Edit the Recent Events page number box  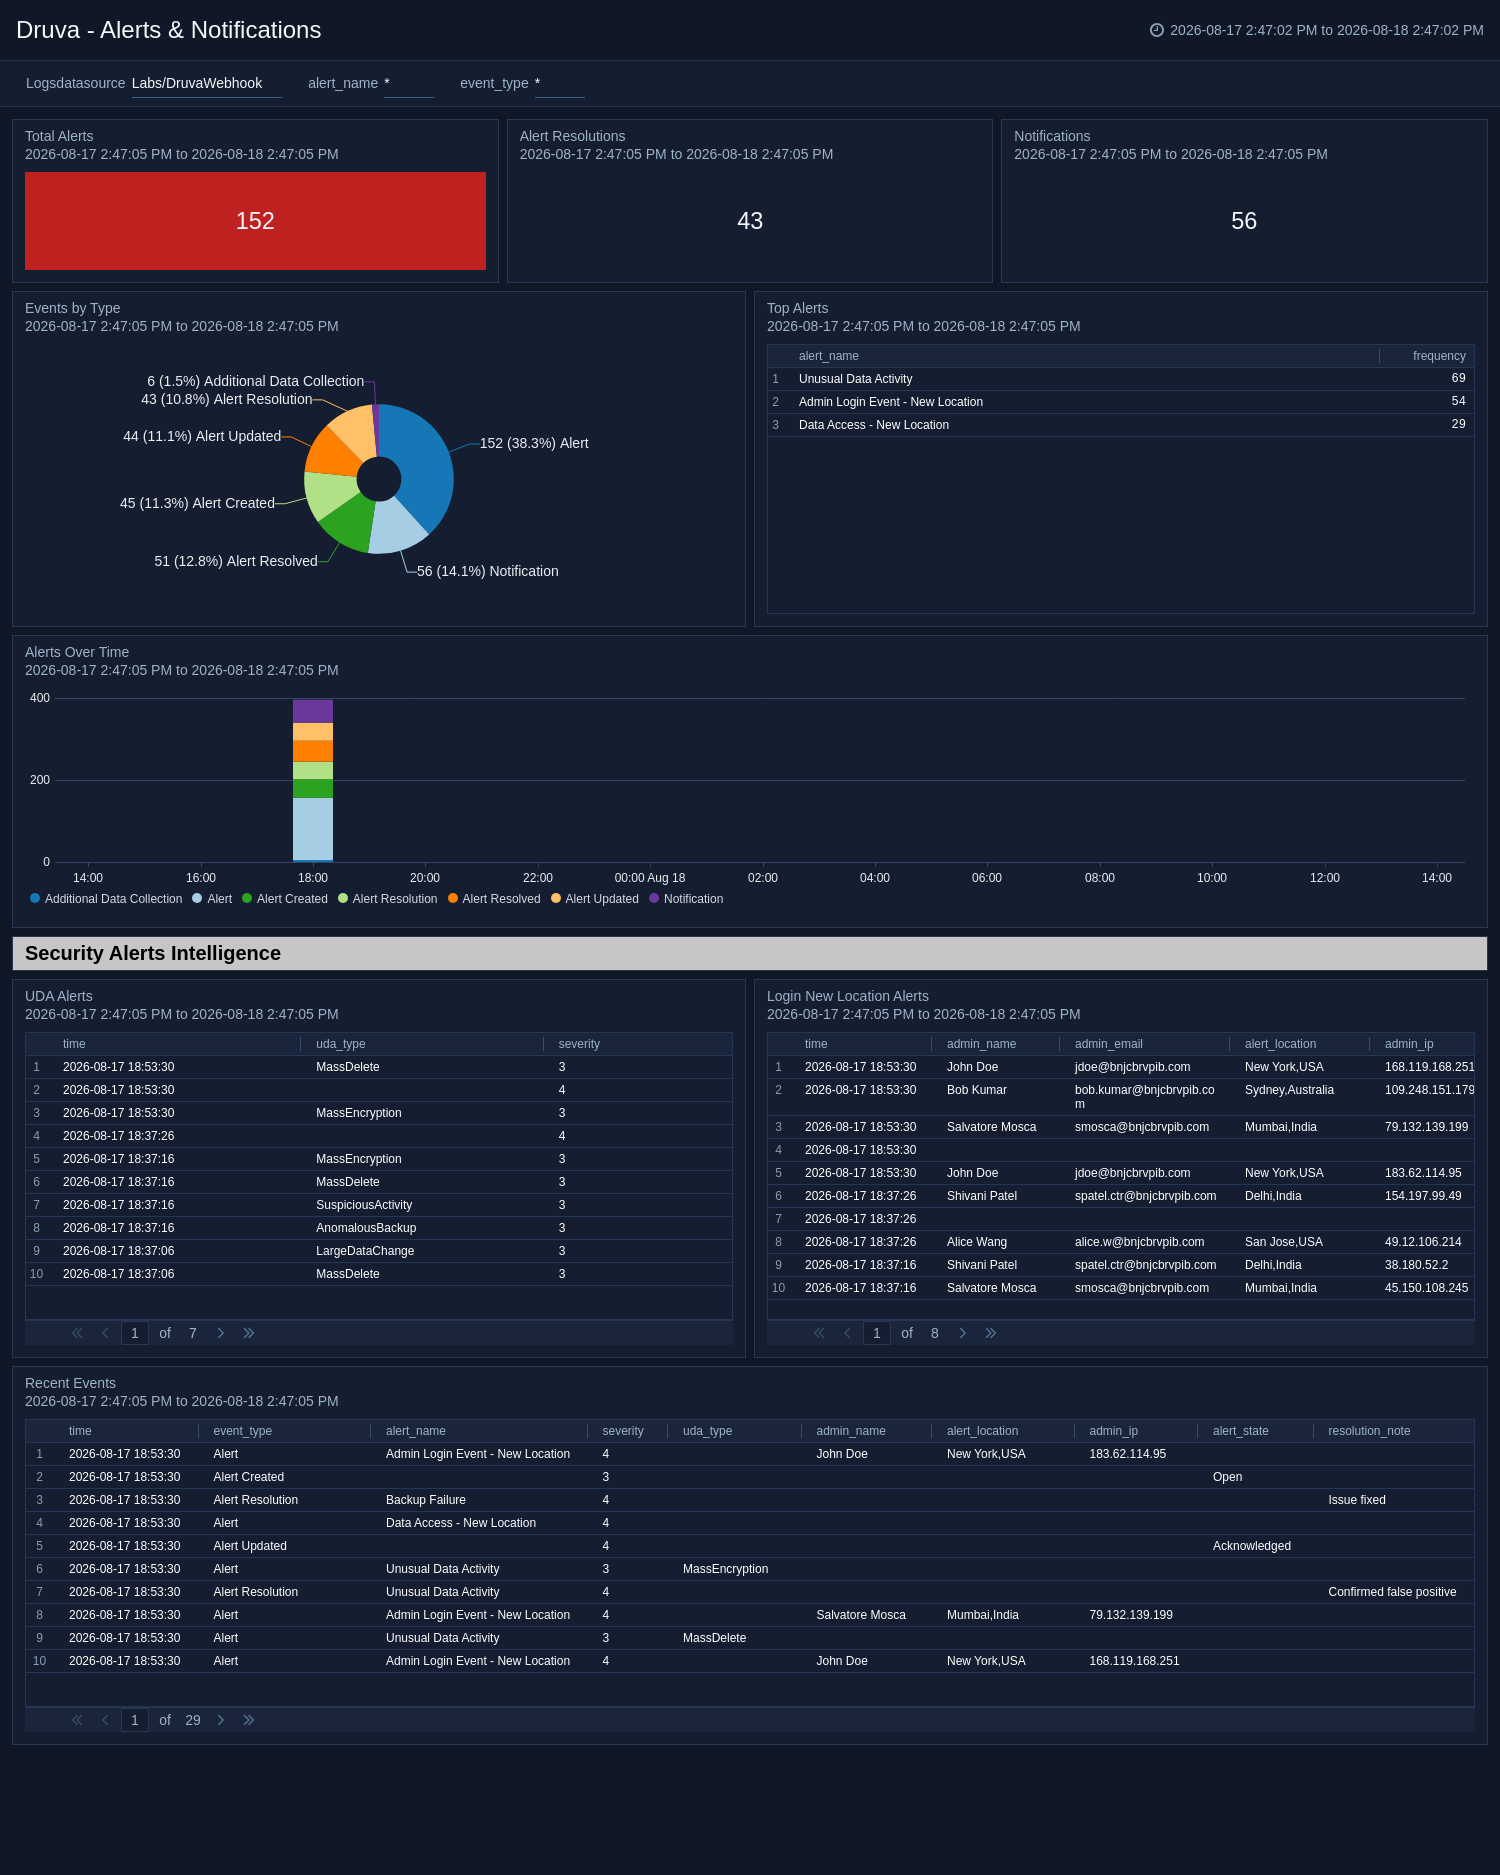135,1720
